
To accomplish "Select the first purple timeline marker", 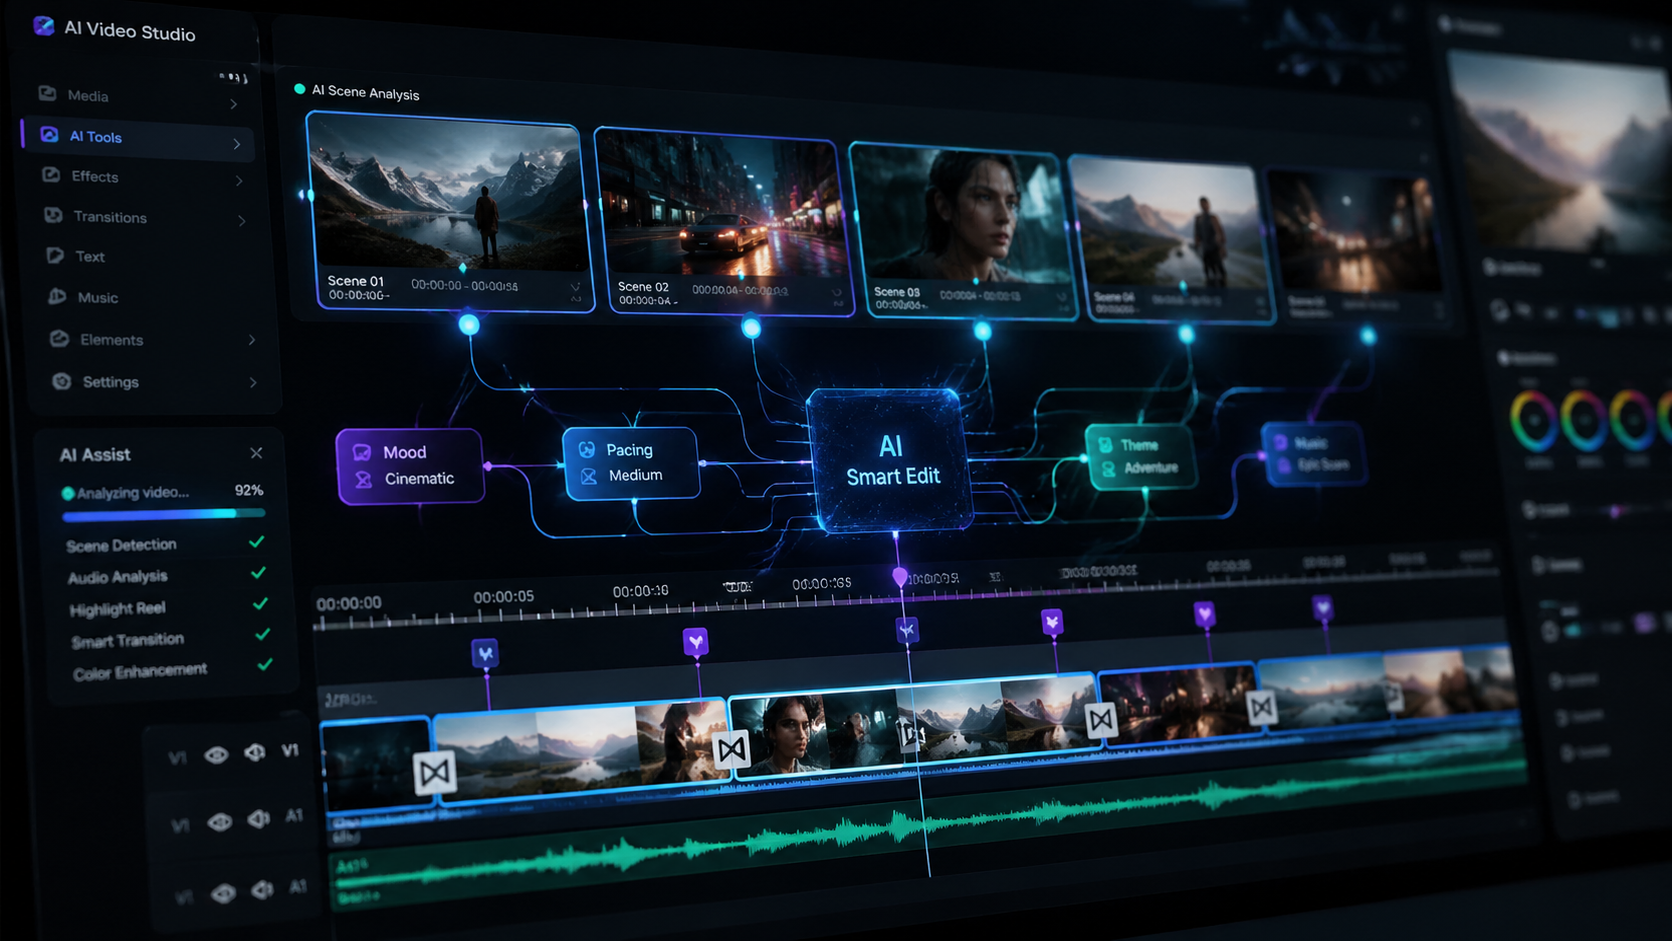I will point(485,654).
